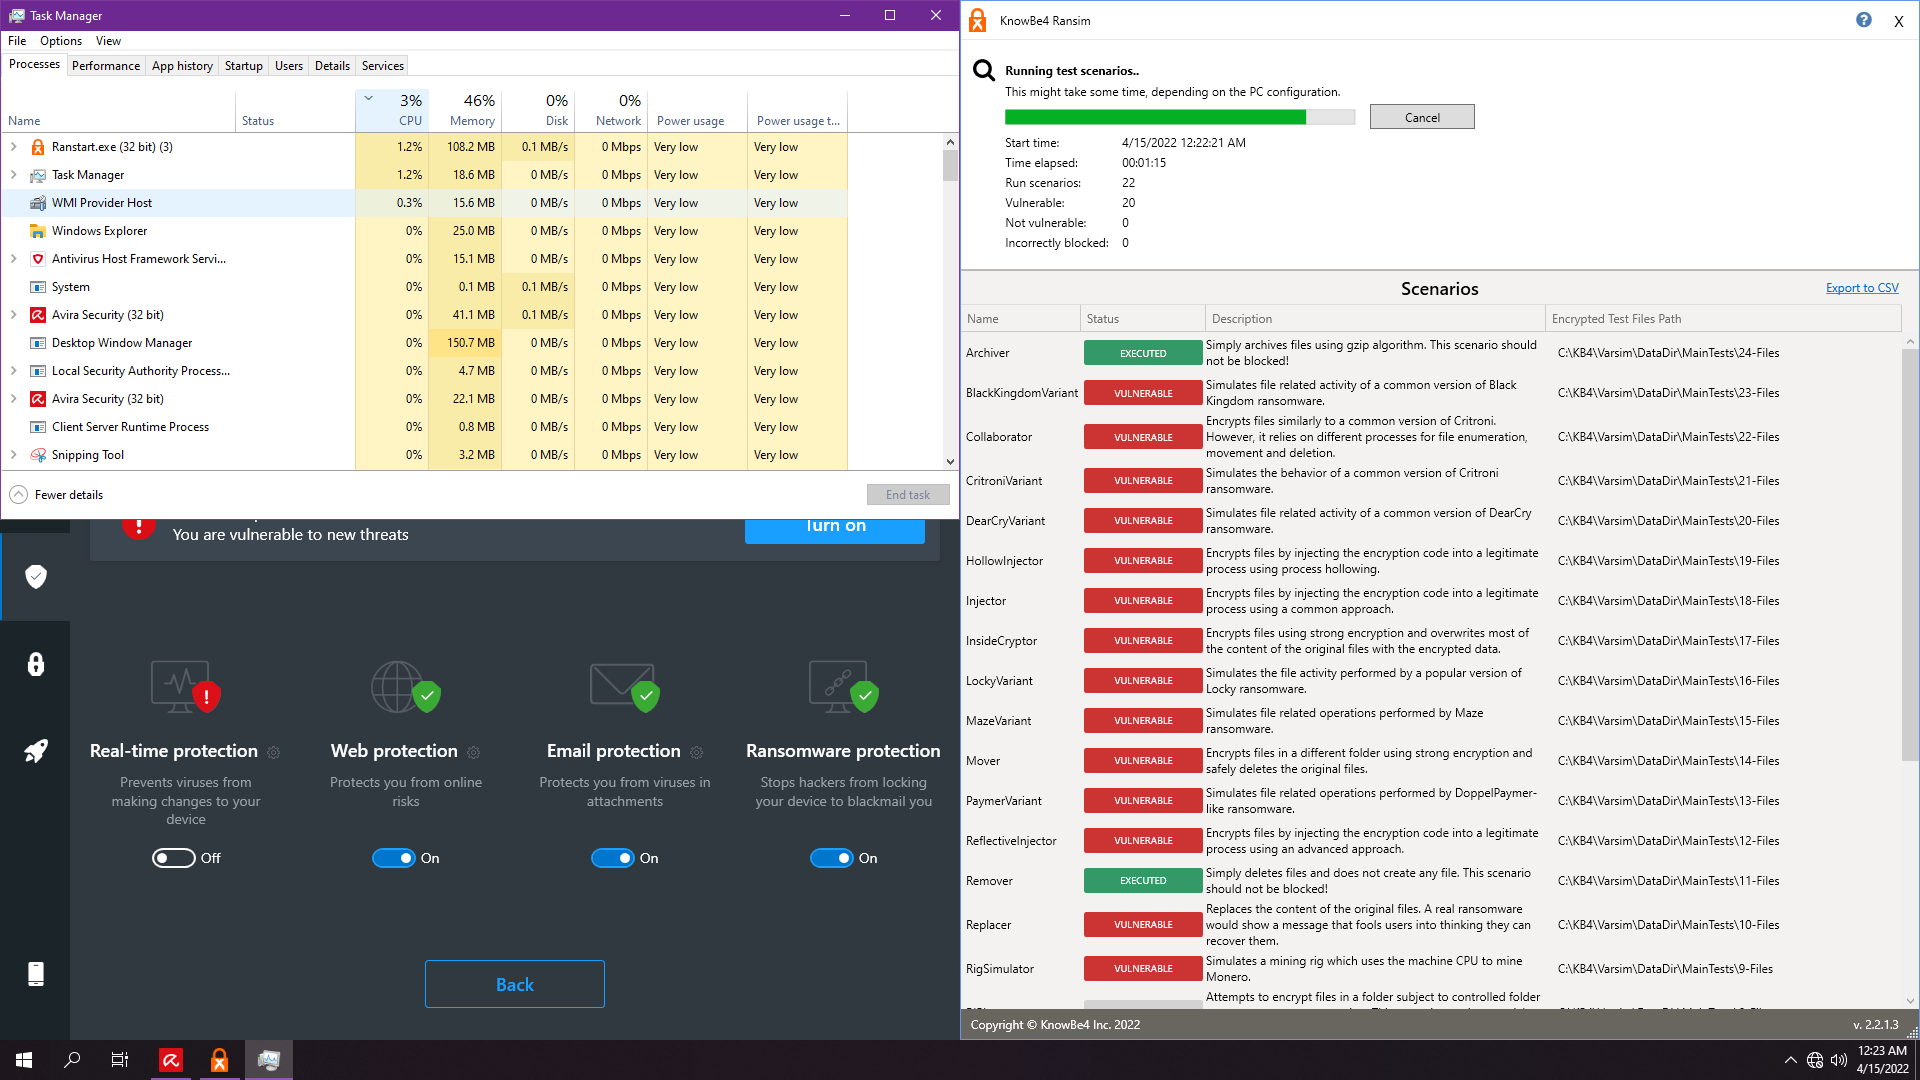The image size is (1920, 1080).
Task: Open Real-time protection settings gear
Action: tap(273, 752)
